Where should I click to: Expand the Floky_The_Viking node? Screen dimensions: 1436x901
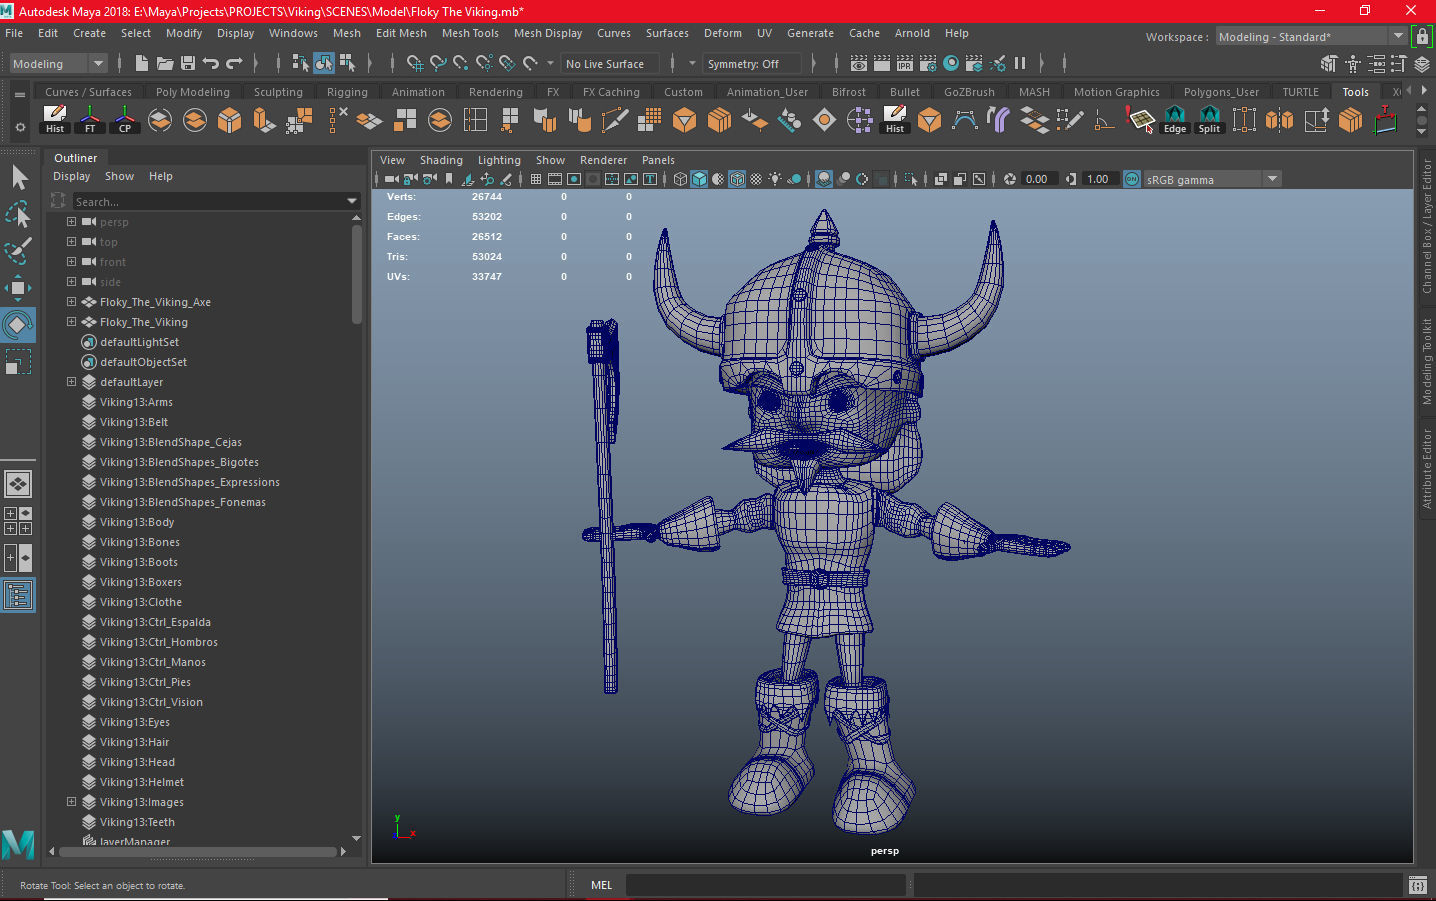point(71,322)
